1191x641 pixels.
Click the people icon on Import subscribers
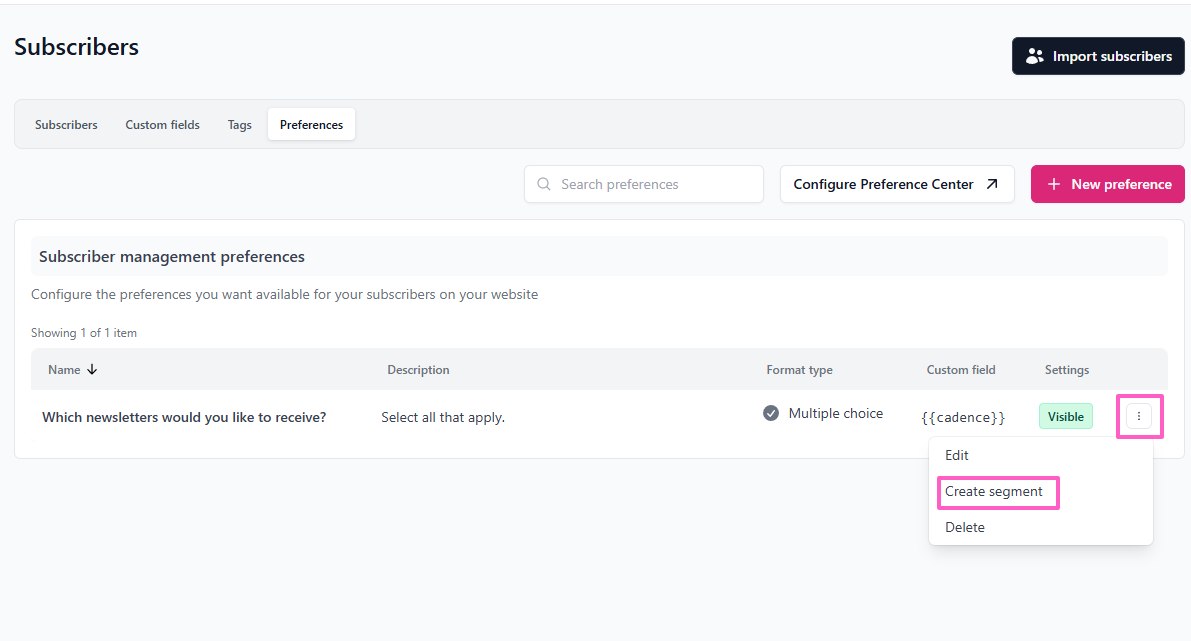[x=1035, y=57]
